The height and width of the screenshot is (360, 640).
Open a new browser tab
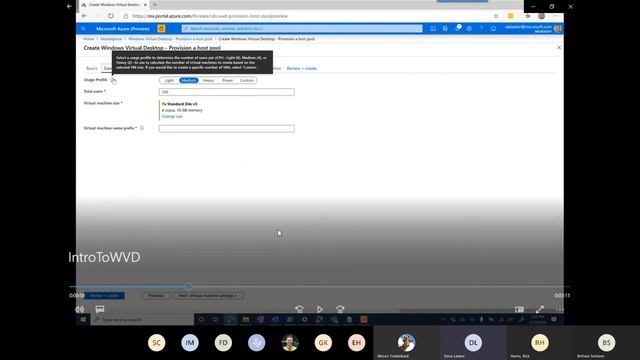(155, 4)
